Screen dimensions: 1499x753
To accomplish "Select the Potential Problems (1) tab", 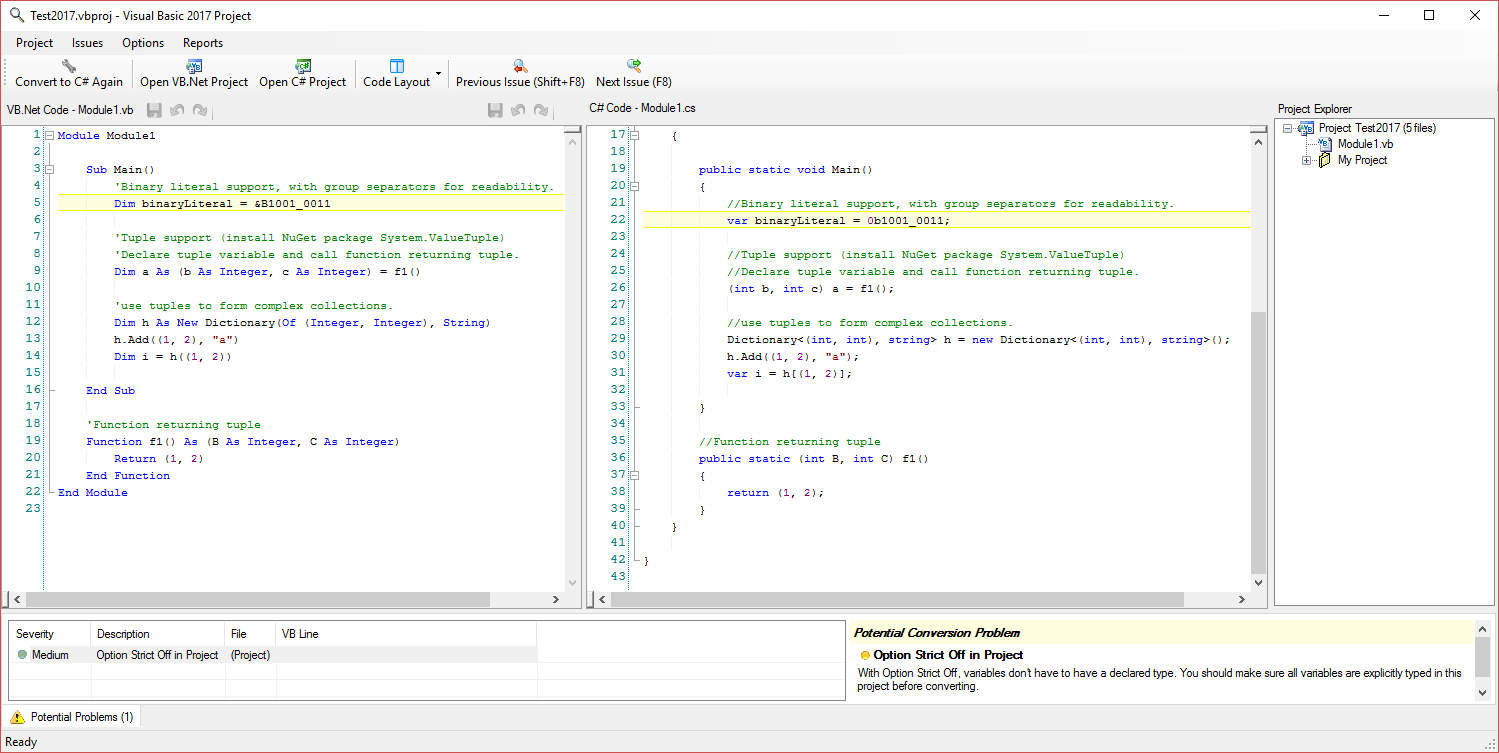I will coord(72,717).
